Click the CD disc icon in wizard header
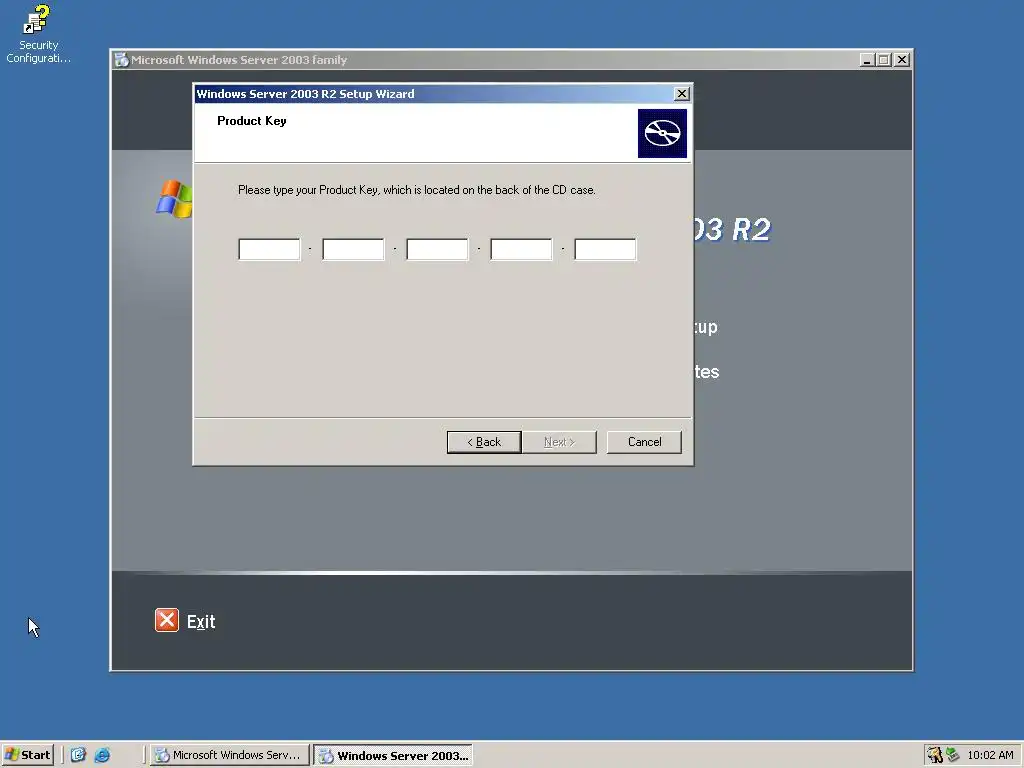Image resolution: width=1024 pixels, height=768 pixels. pos(662,133)
